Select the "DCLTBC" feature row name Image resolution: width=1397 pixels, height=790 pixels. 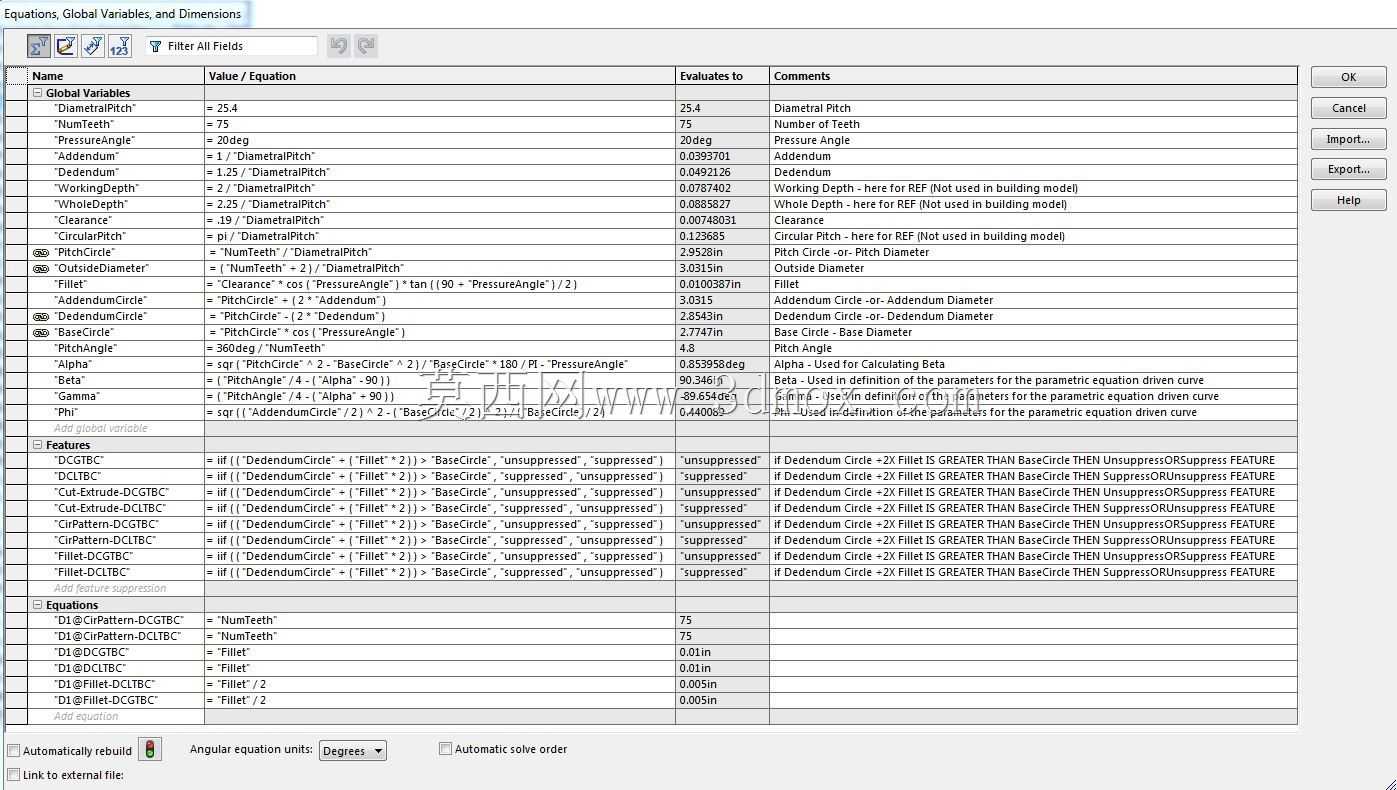[78, 476]
